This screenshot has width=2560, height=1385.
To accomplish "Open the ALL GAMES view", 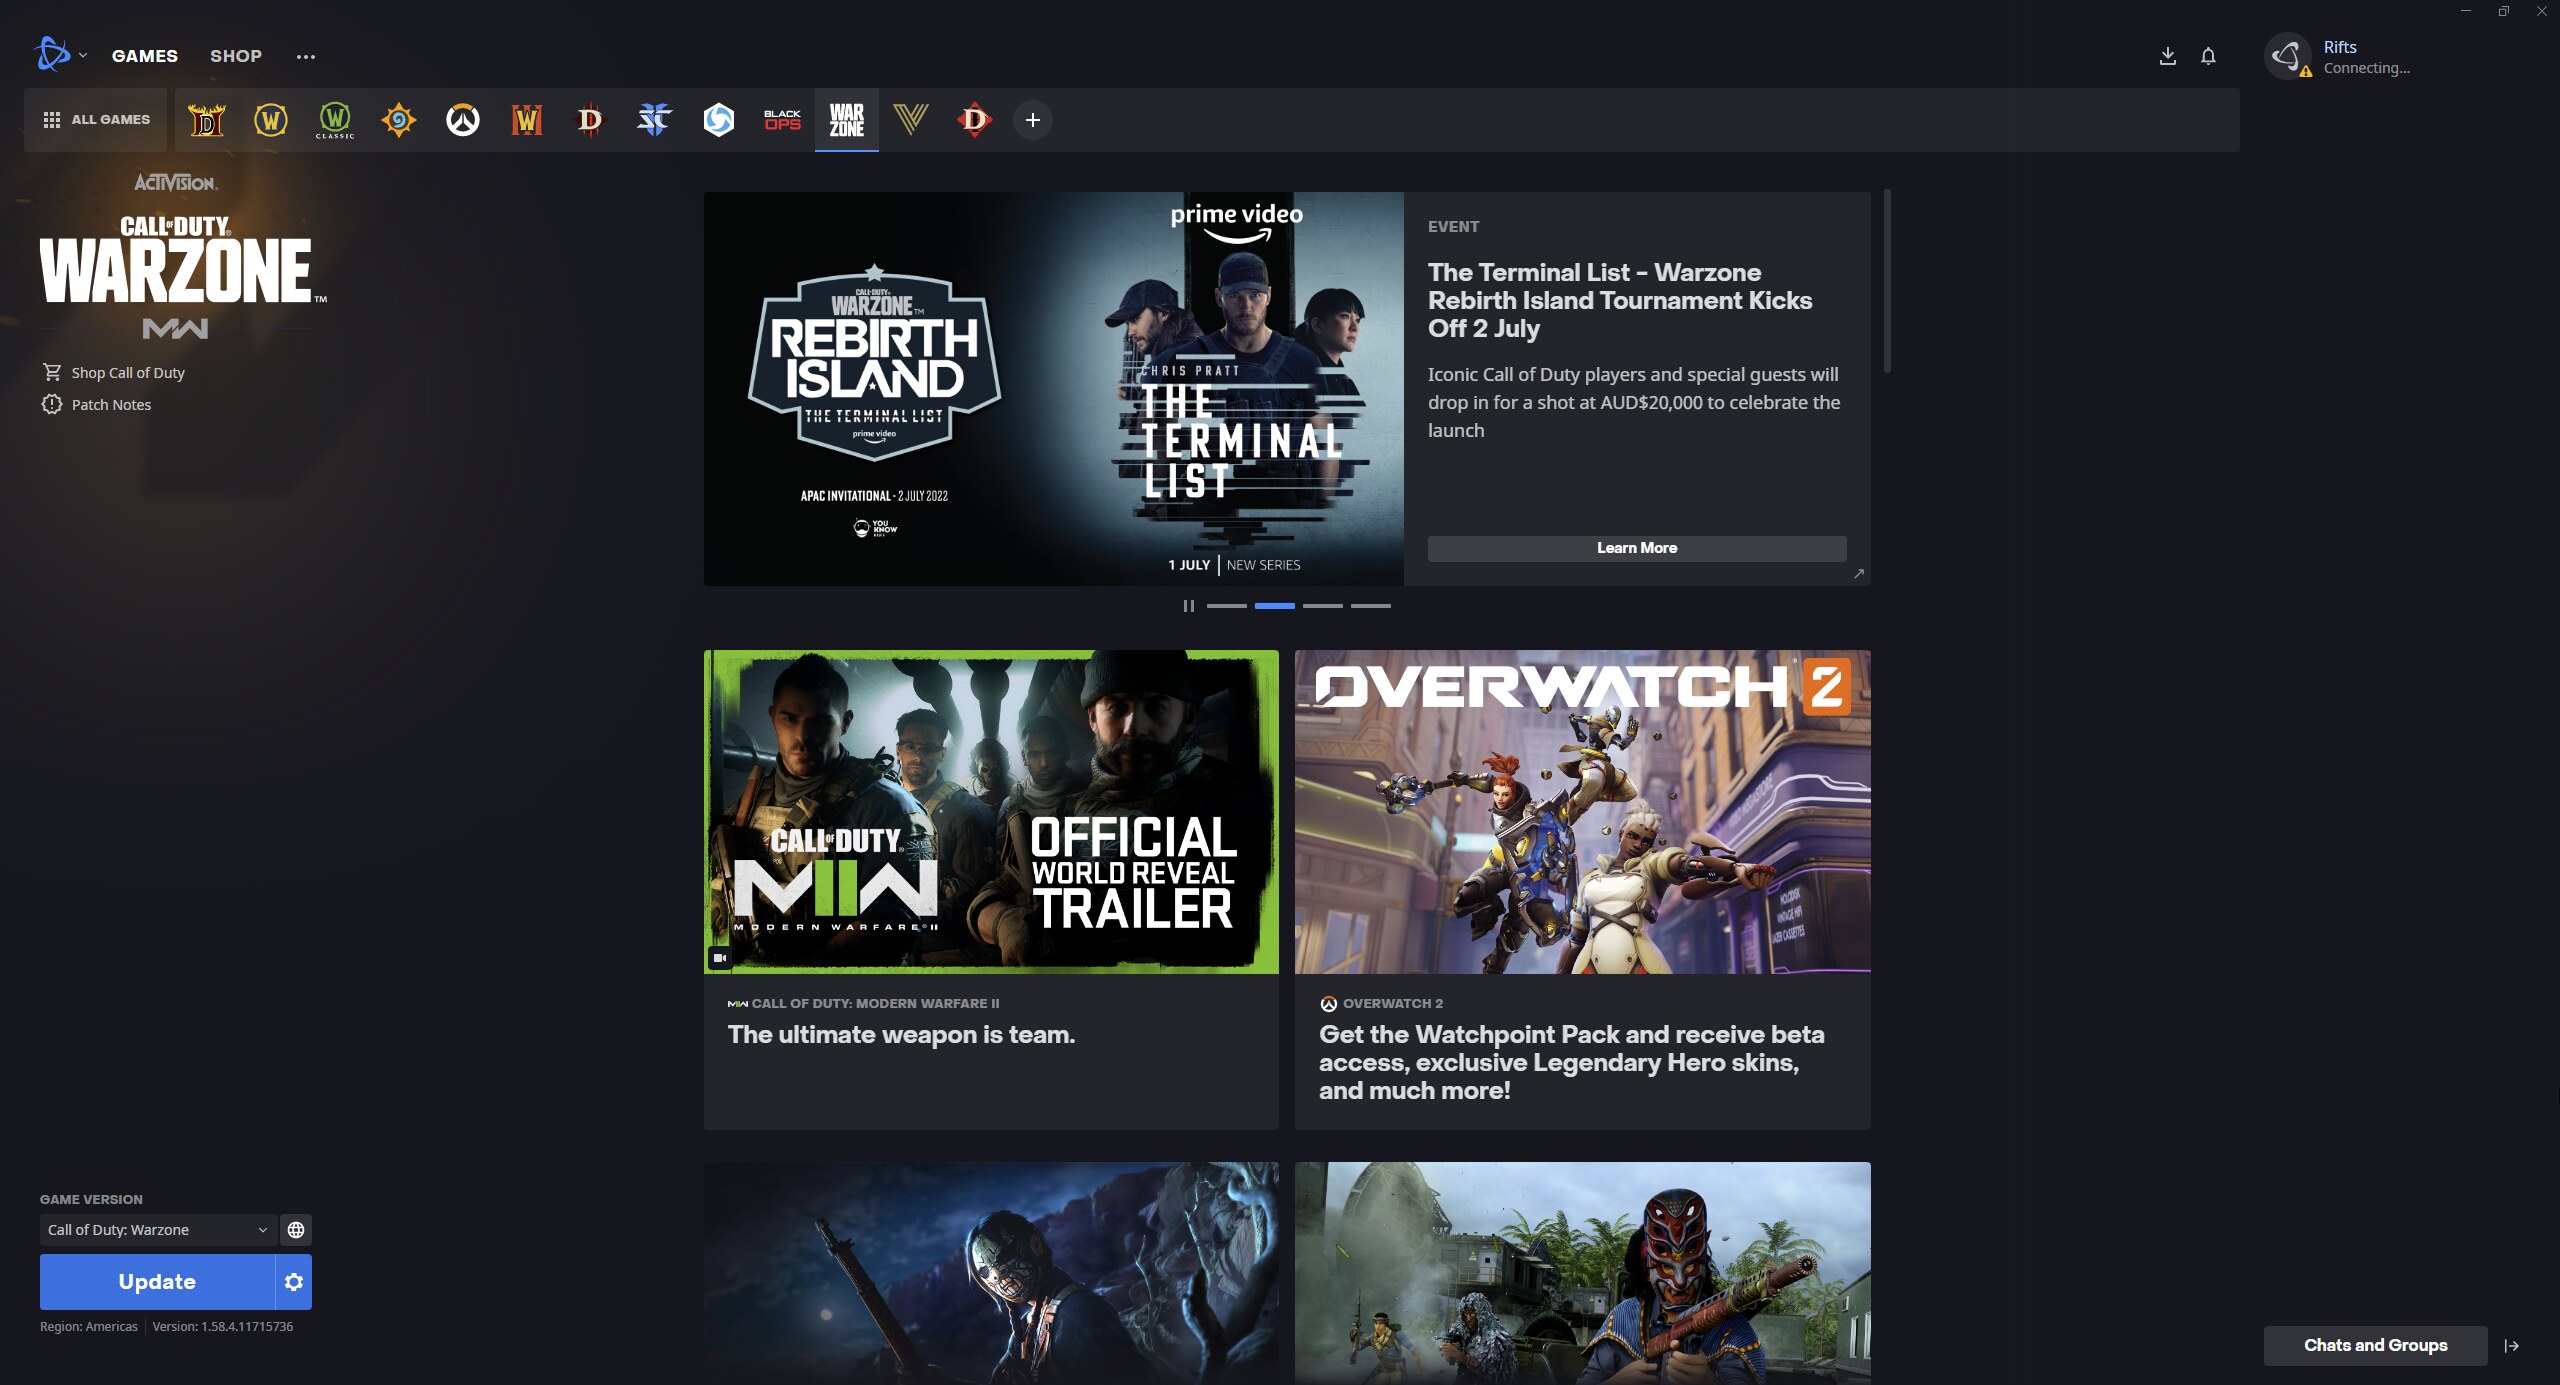I will (x=96, y=120).
